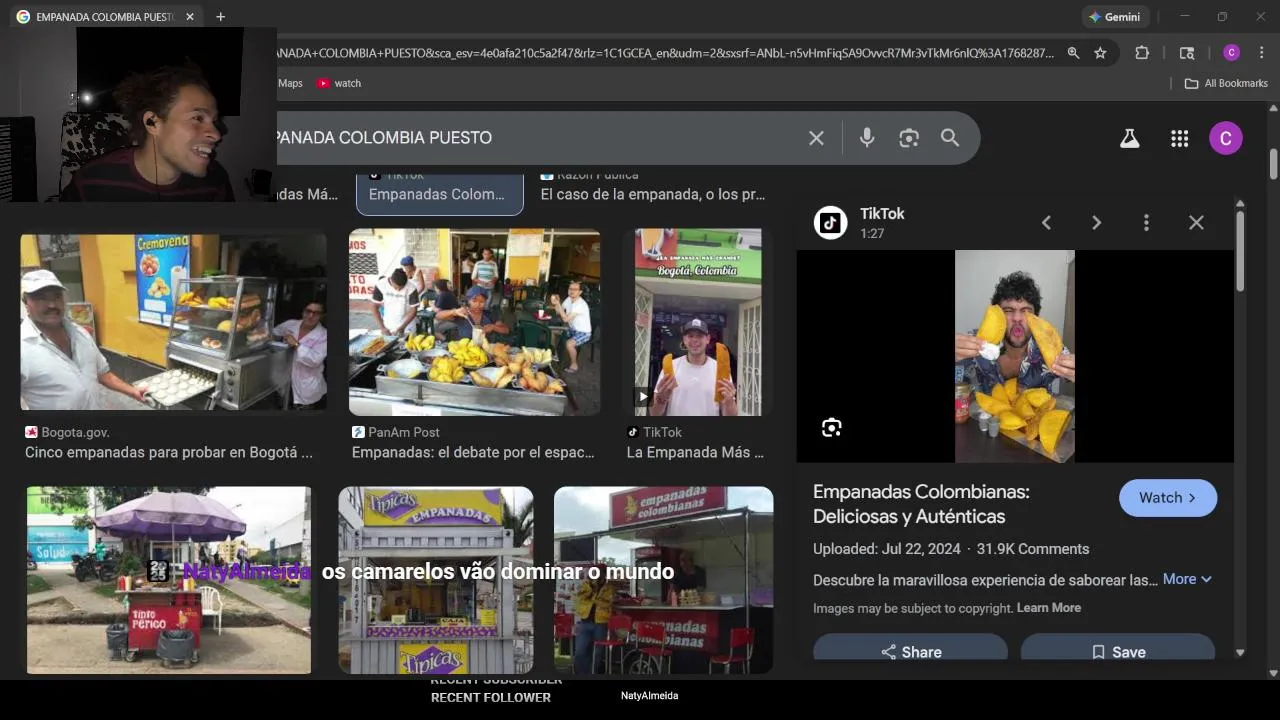
Task: Close the image preview panel
Action: point(1196,223)
